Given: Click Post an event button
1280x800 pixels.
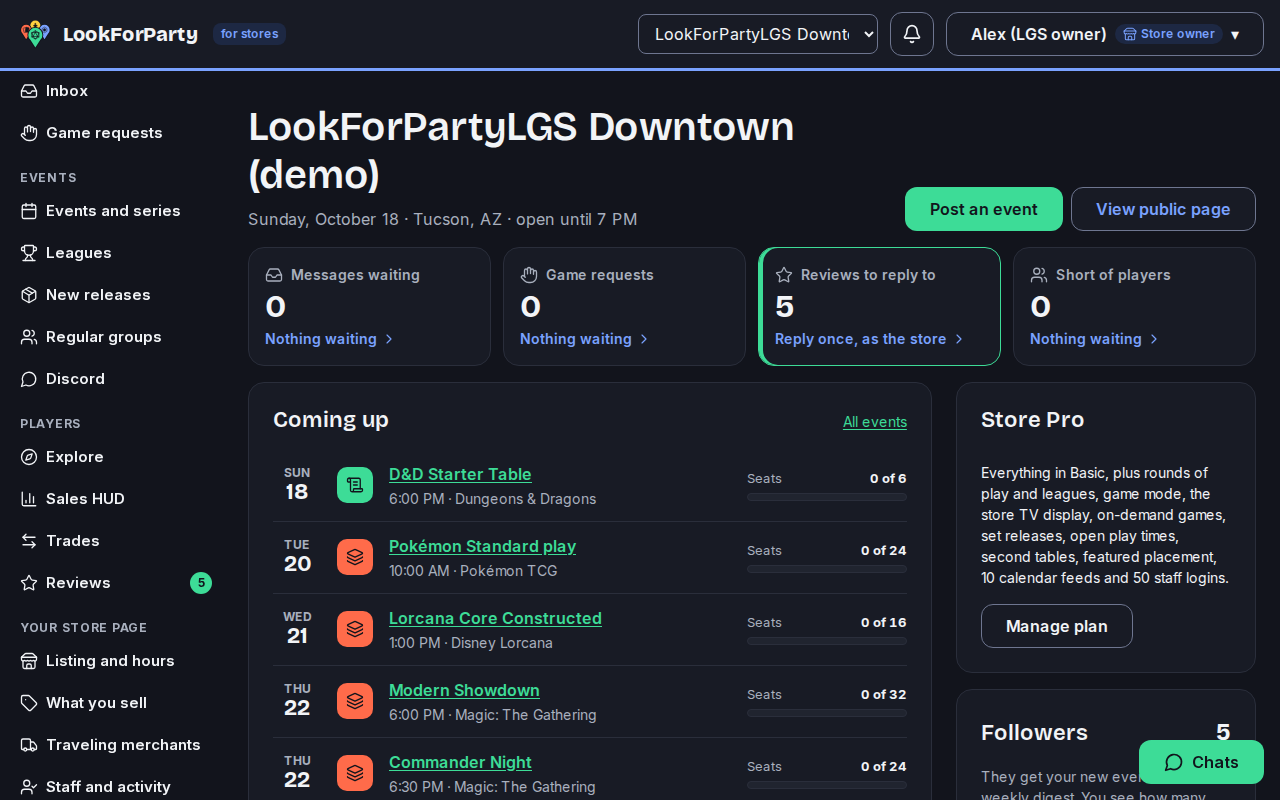Looking at the screenshot, I should pyautogui.click(x=984, y=209).
